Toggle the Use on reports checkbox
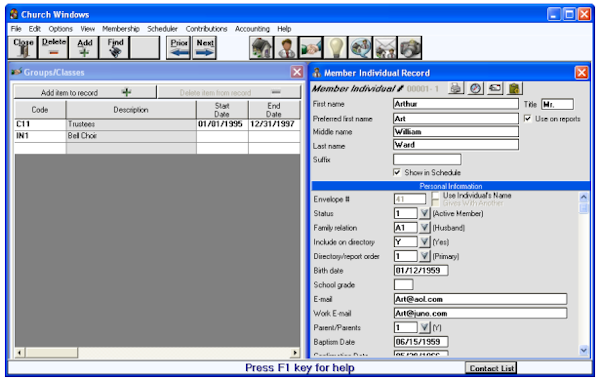The image size is (600, 380). click(528, 119)
